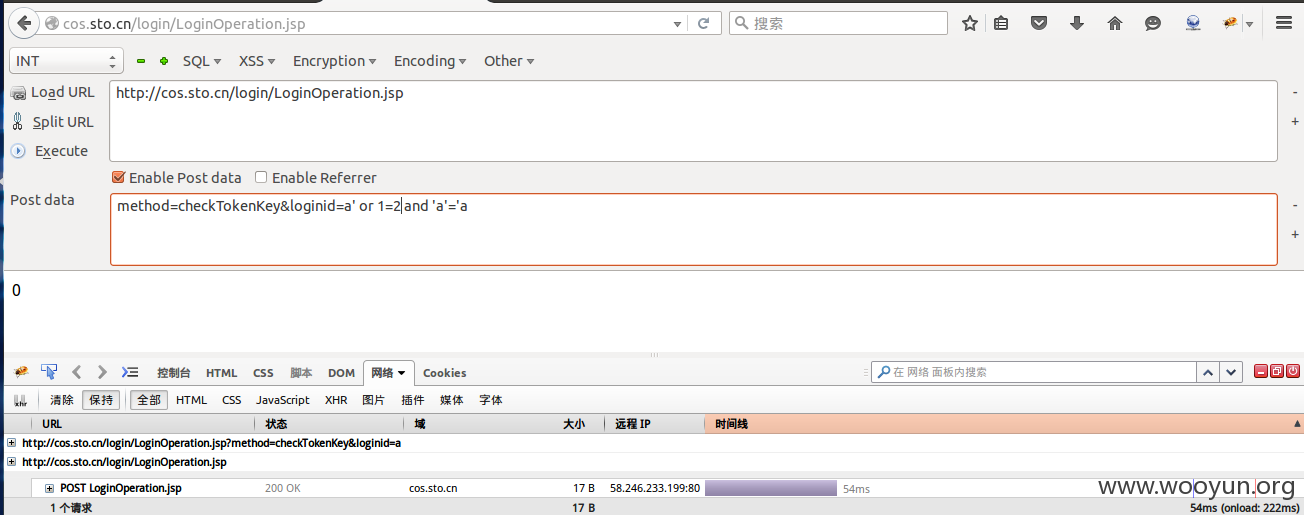Screen dimensions: 1304x515
Task: Filter requests by 图片 images
Action: pyautogui.click(x=373, y=400)
